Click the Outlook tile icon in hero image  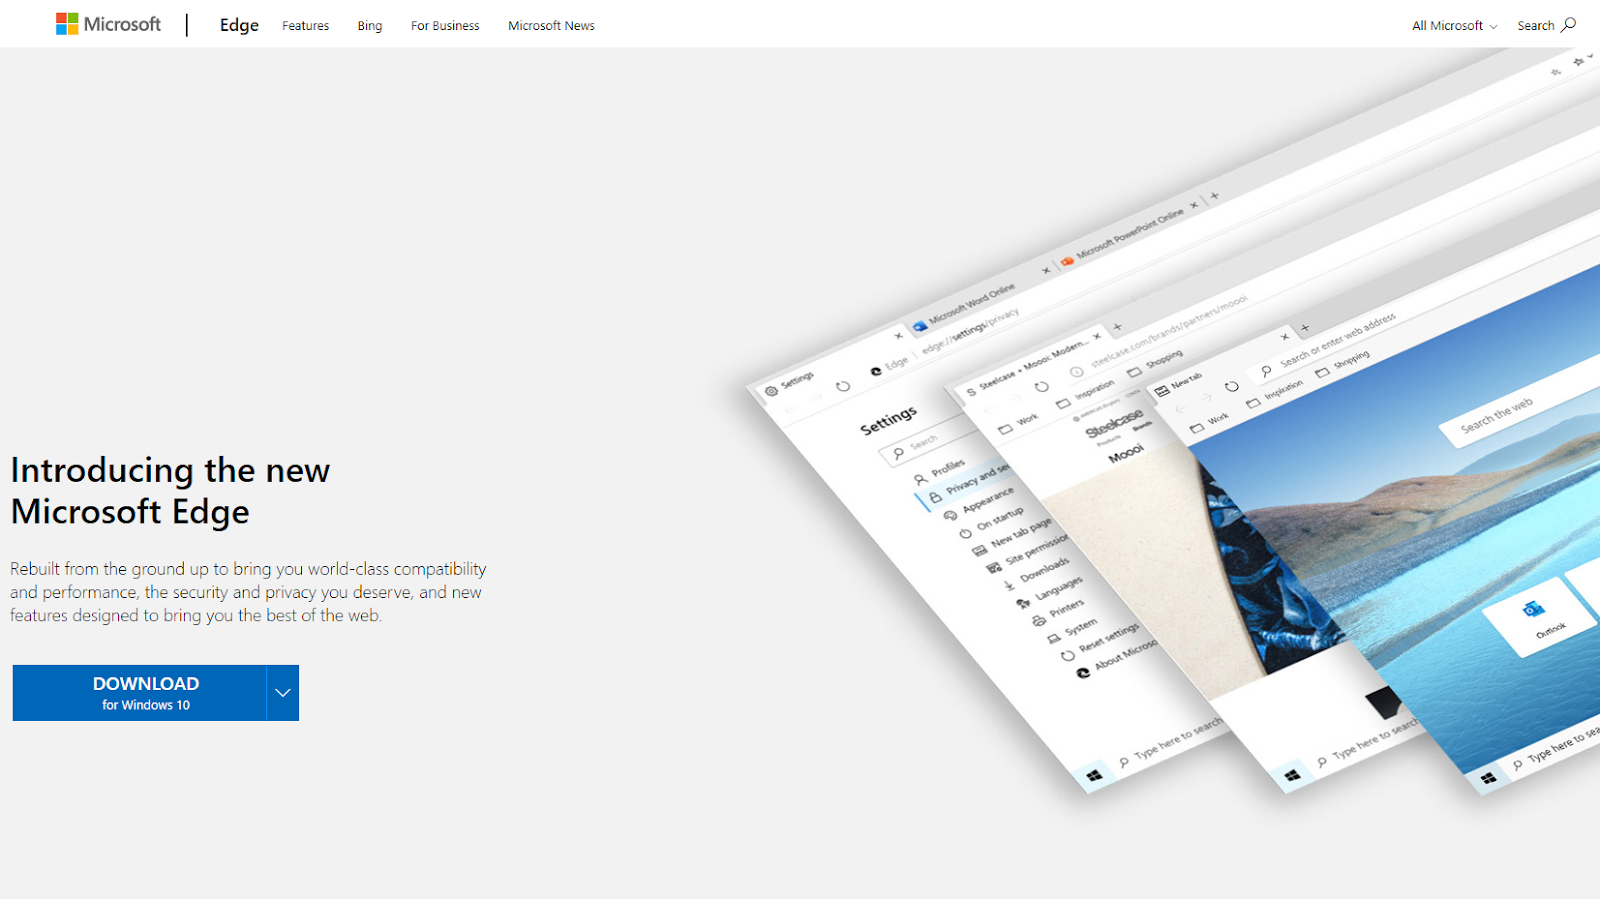pyautogui.click(x=1533, y=609)
